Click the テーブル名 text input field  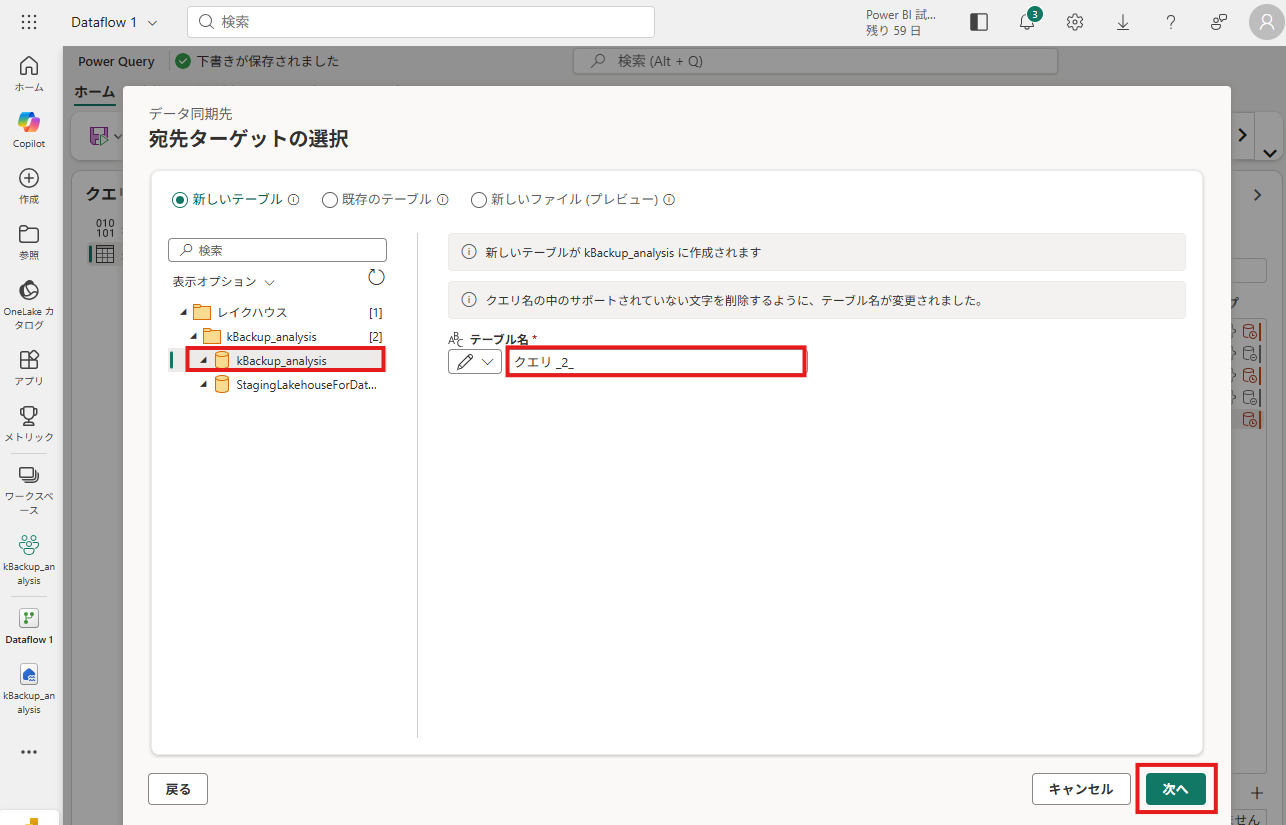point(655,362)
